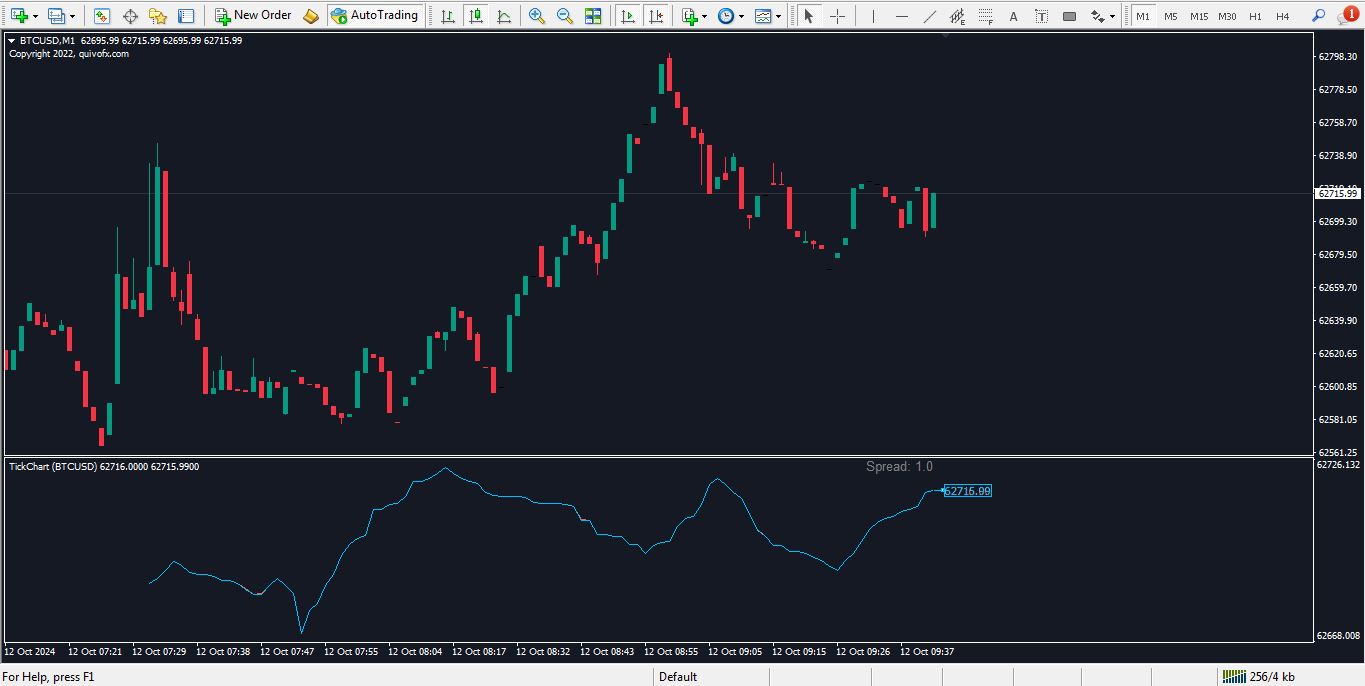Select the Trendline drawing tool

[930, 16]
